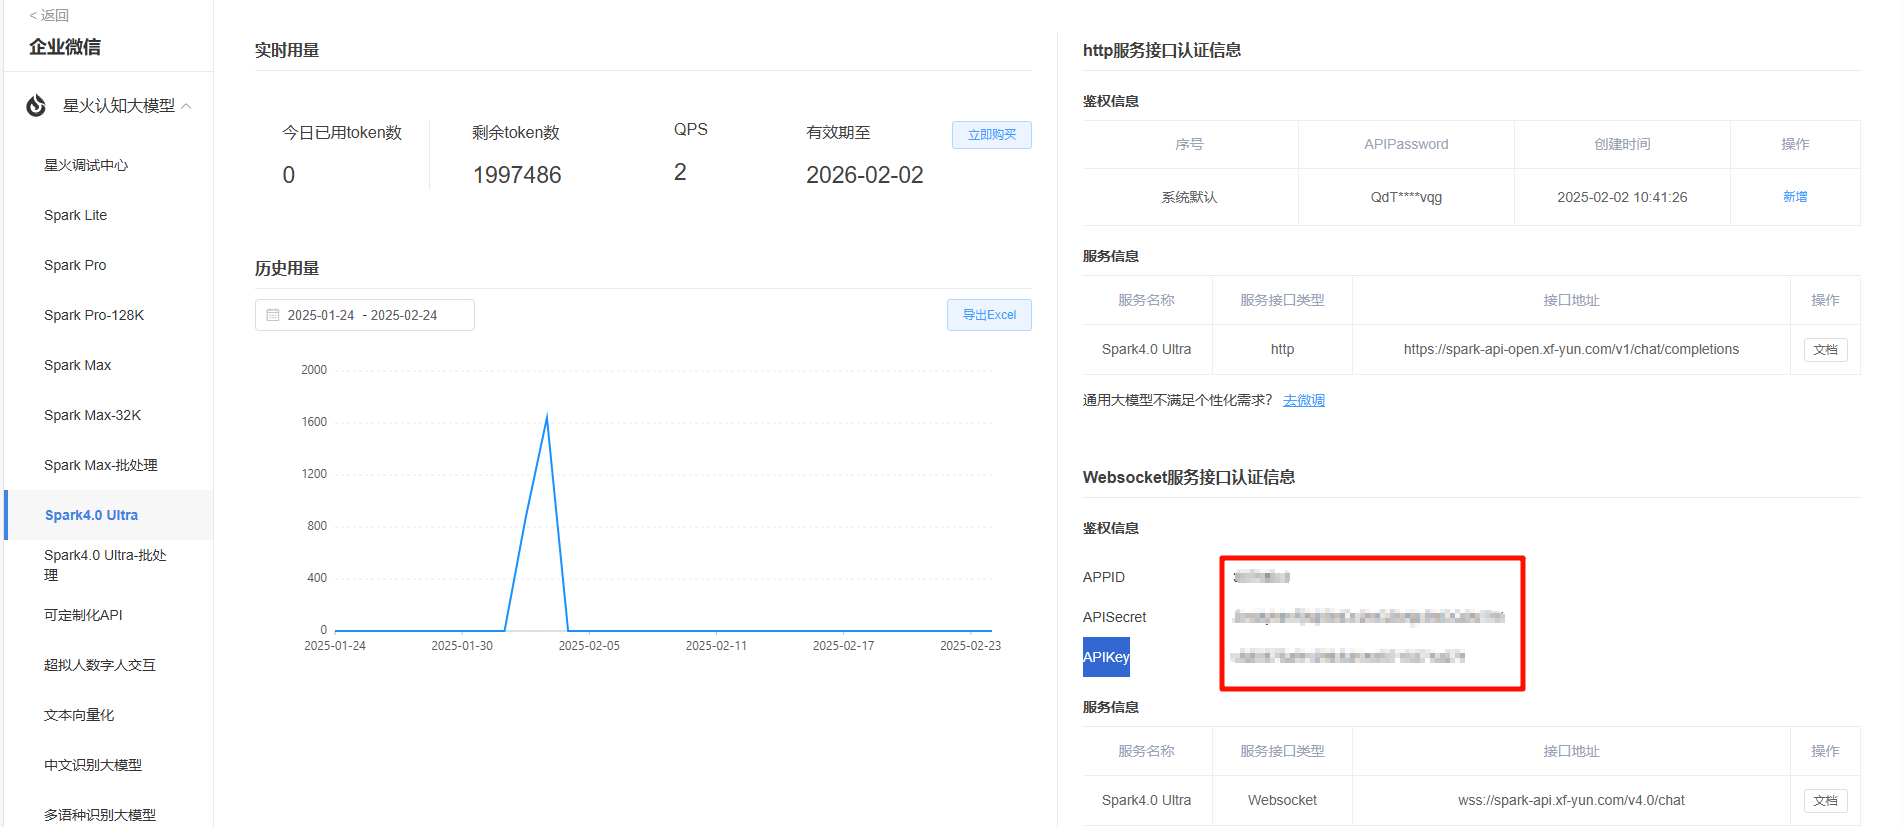
Task: Open the Spark Max-32K page
Action: (92, 415)
